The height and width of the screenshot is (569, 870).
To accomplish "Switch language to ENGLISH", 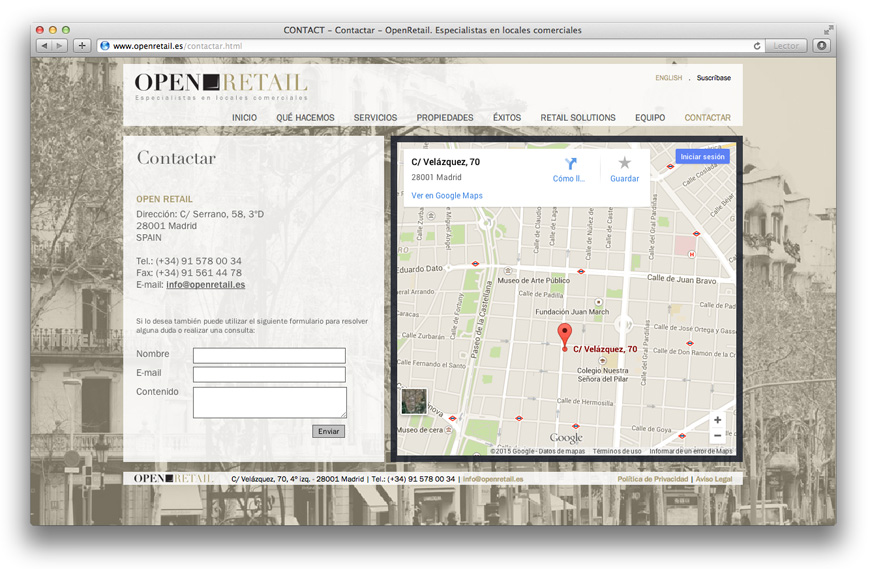I will [669, 78].
